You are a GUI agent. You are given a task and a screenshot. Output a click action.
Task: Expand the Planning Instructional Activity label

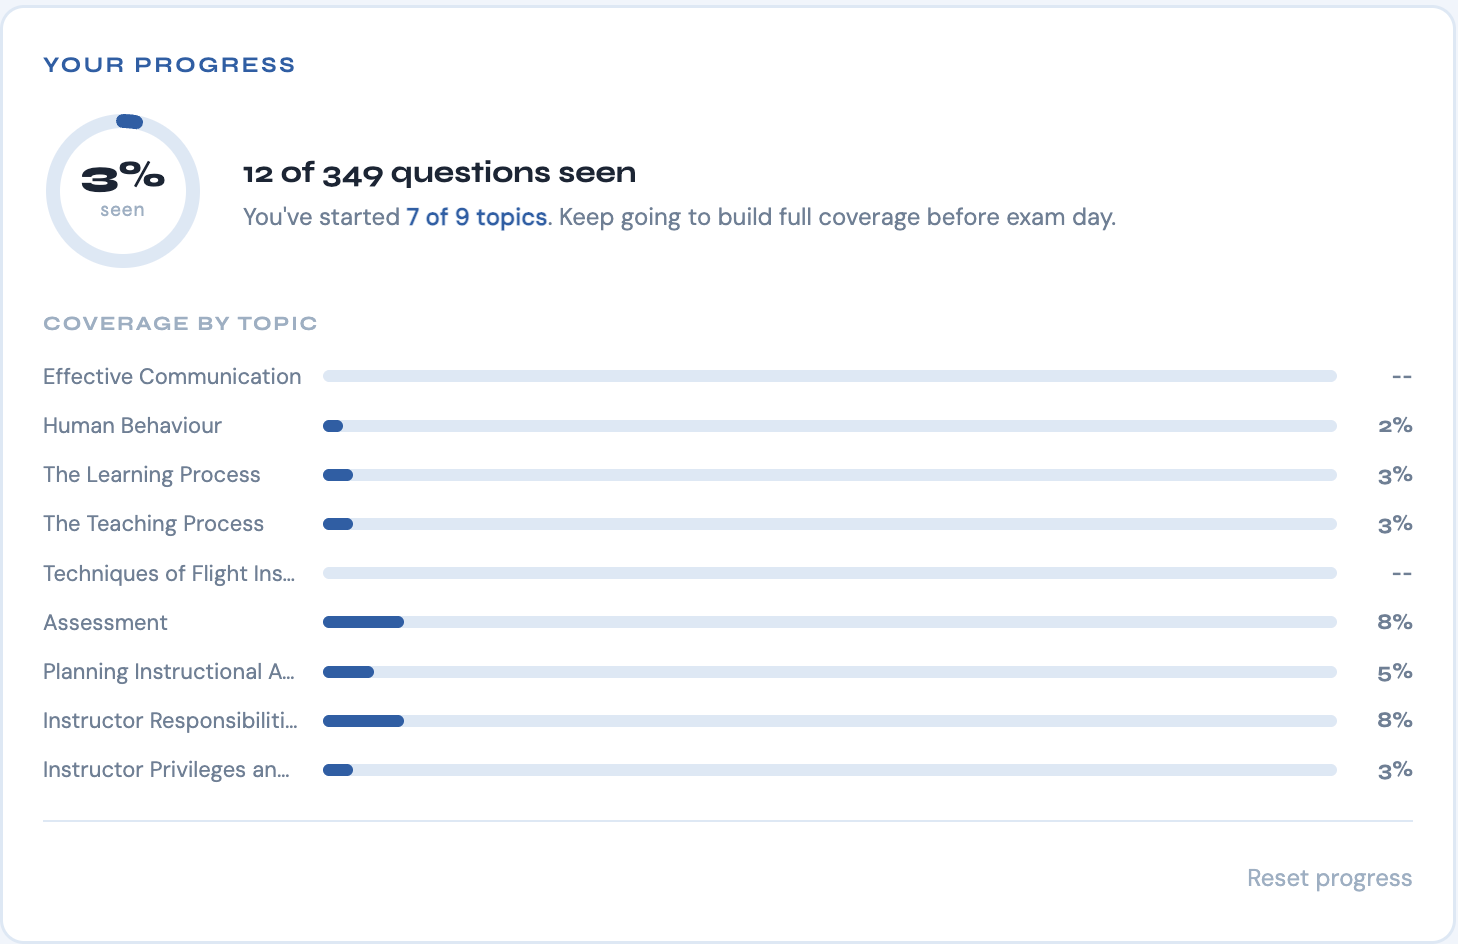[168, 671]
